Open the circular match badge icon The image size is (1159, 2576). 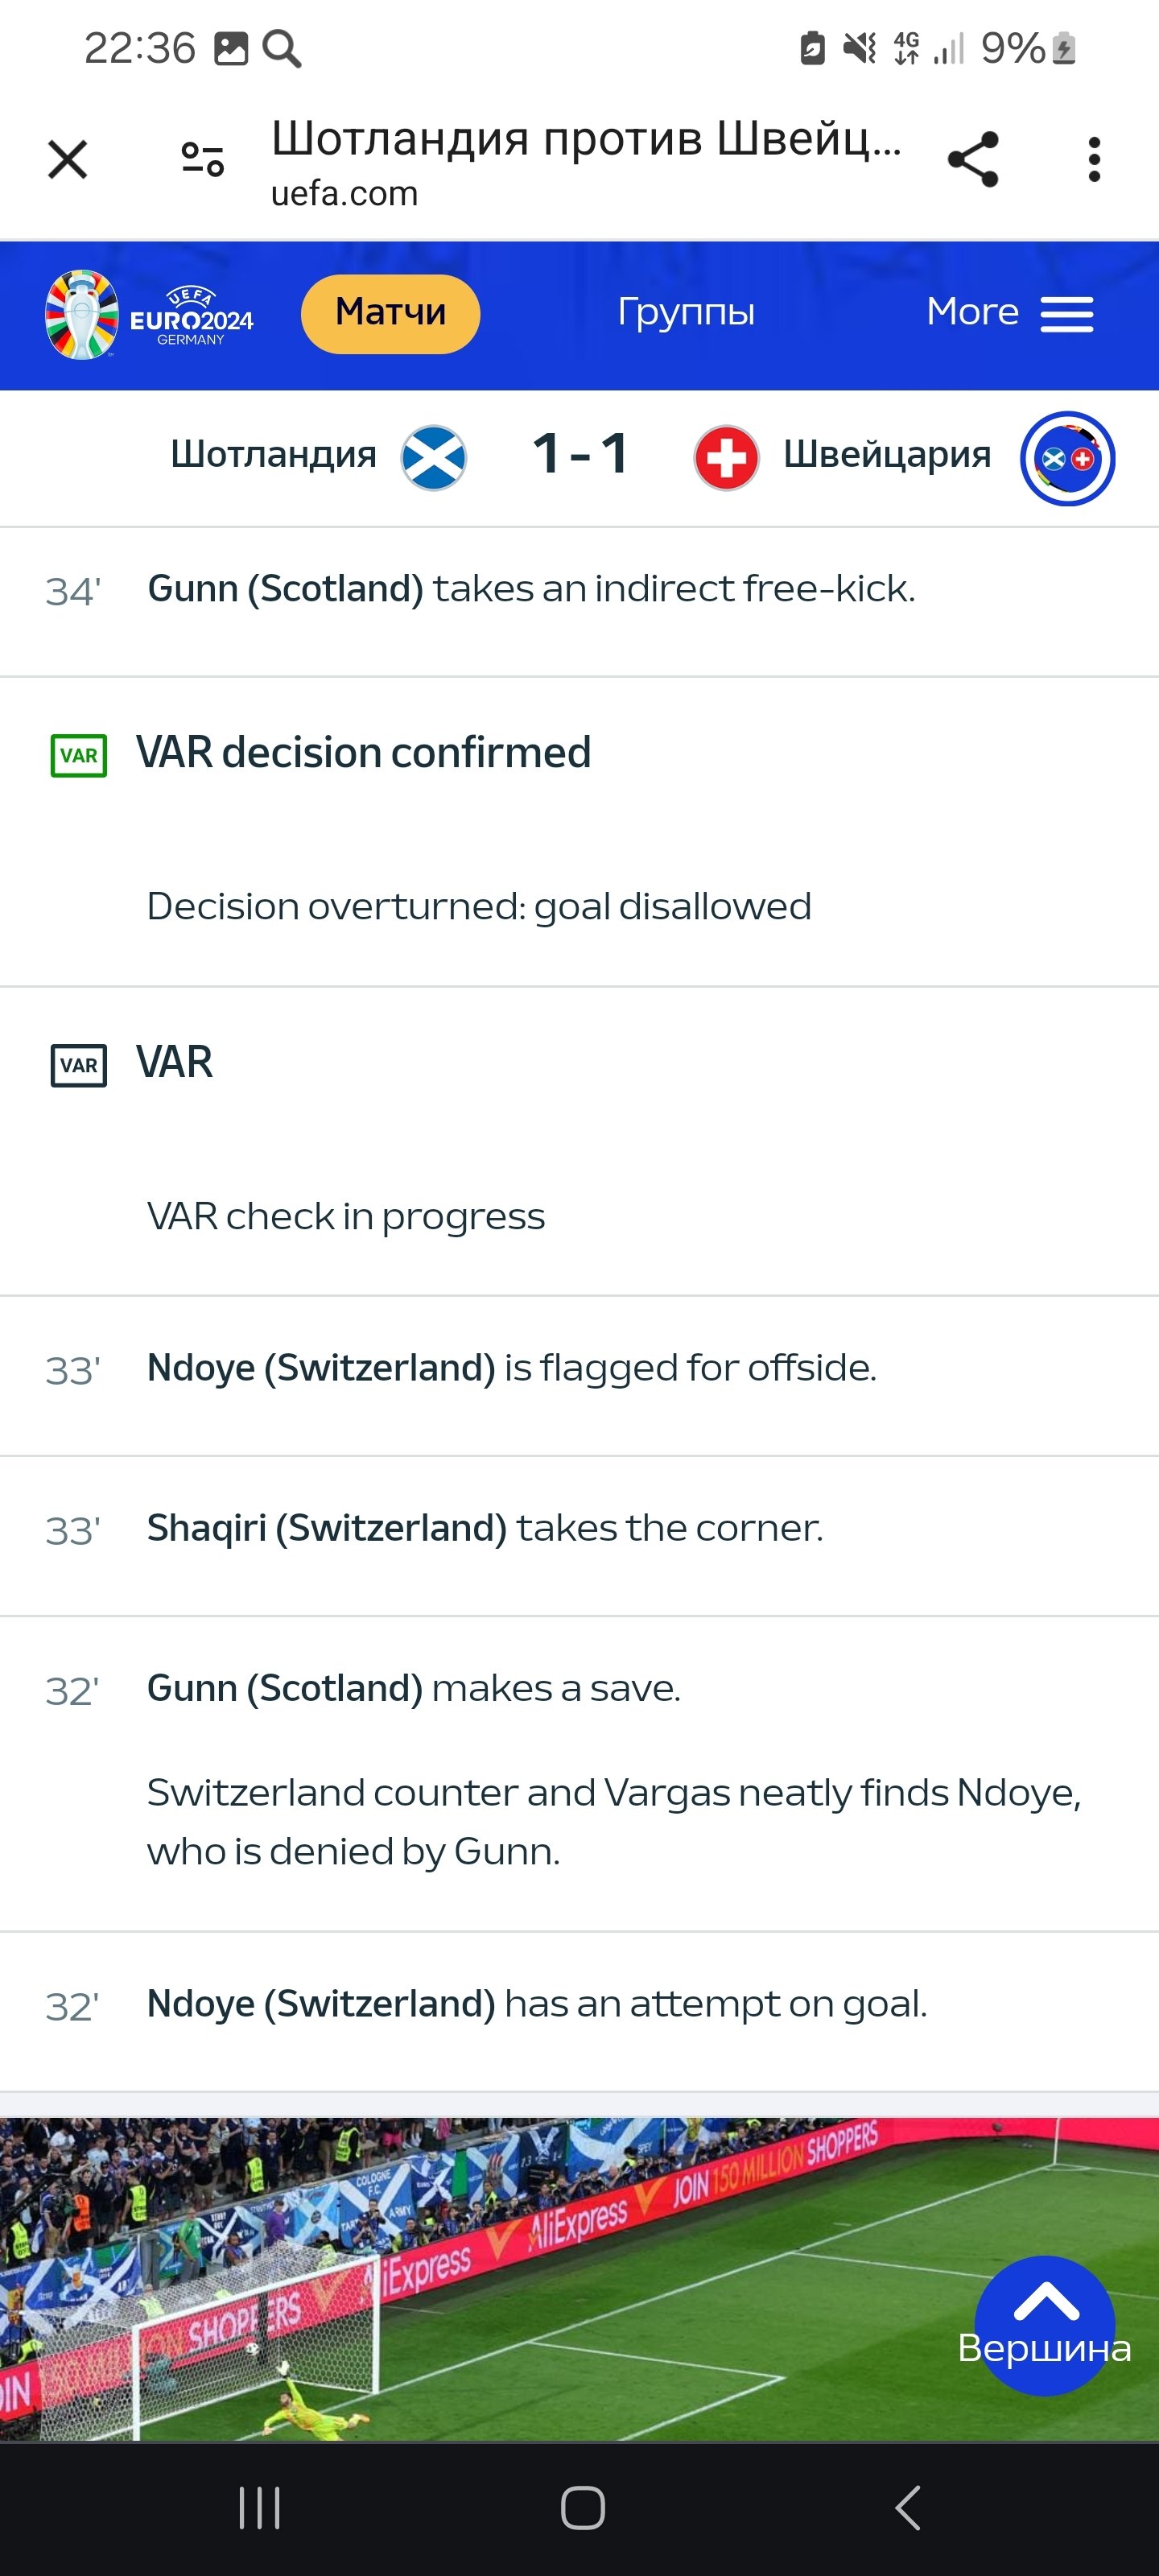tap(1067, 458)
